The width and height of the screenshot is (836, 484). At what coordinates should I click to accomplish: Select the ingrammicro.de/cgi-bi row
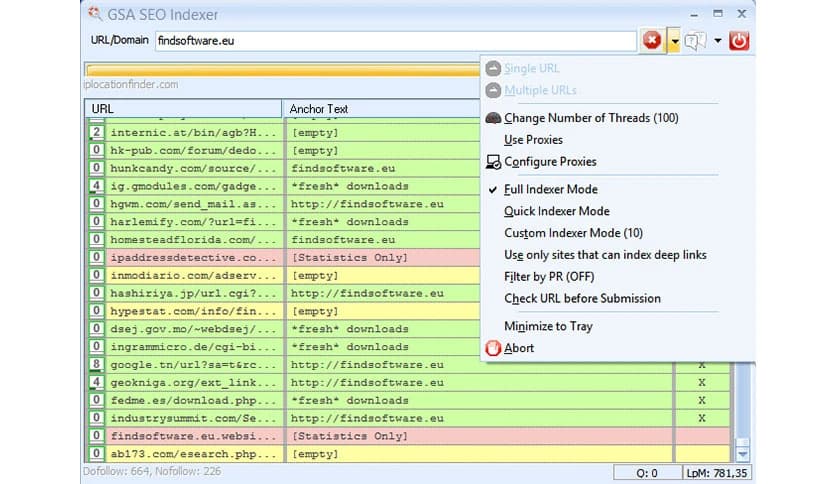(283, 347)
